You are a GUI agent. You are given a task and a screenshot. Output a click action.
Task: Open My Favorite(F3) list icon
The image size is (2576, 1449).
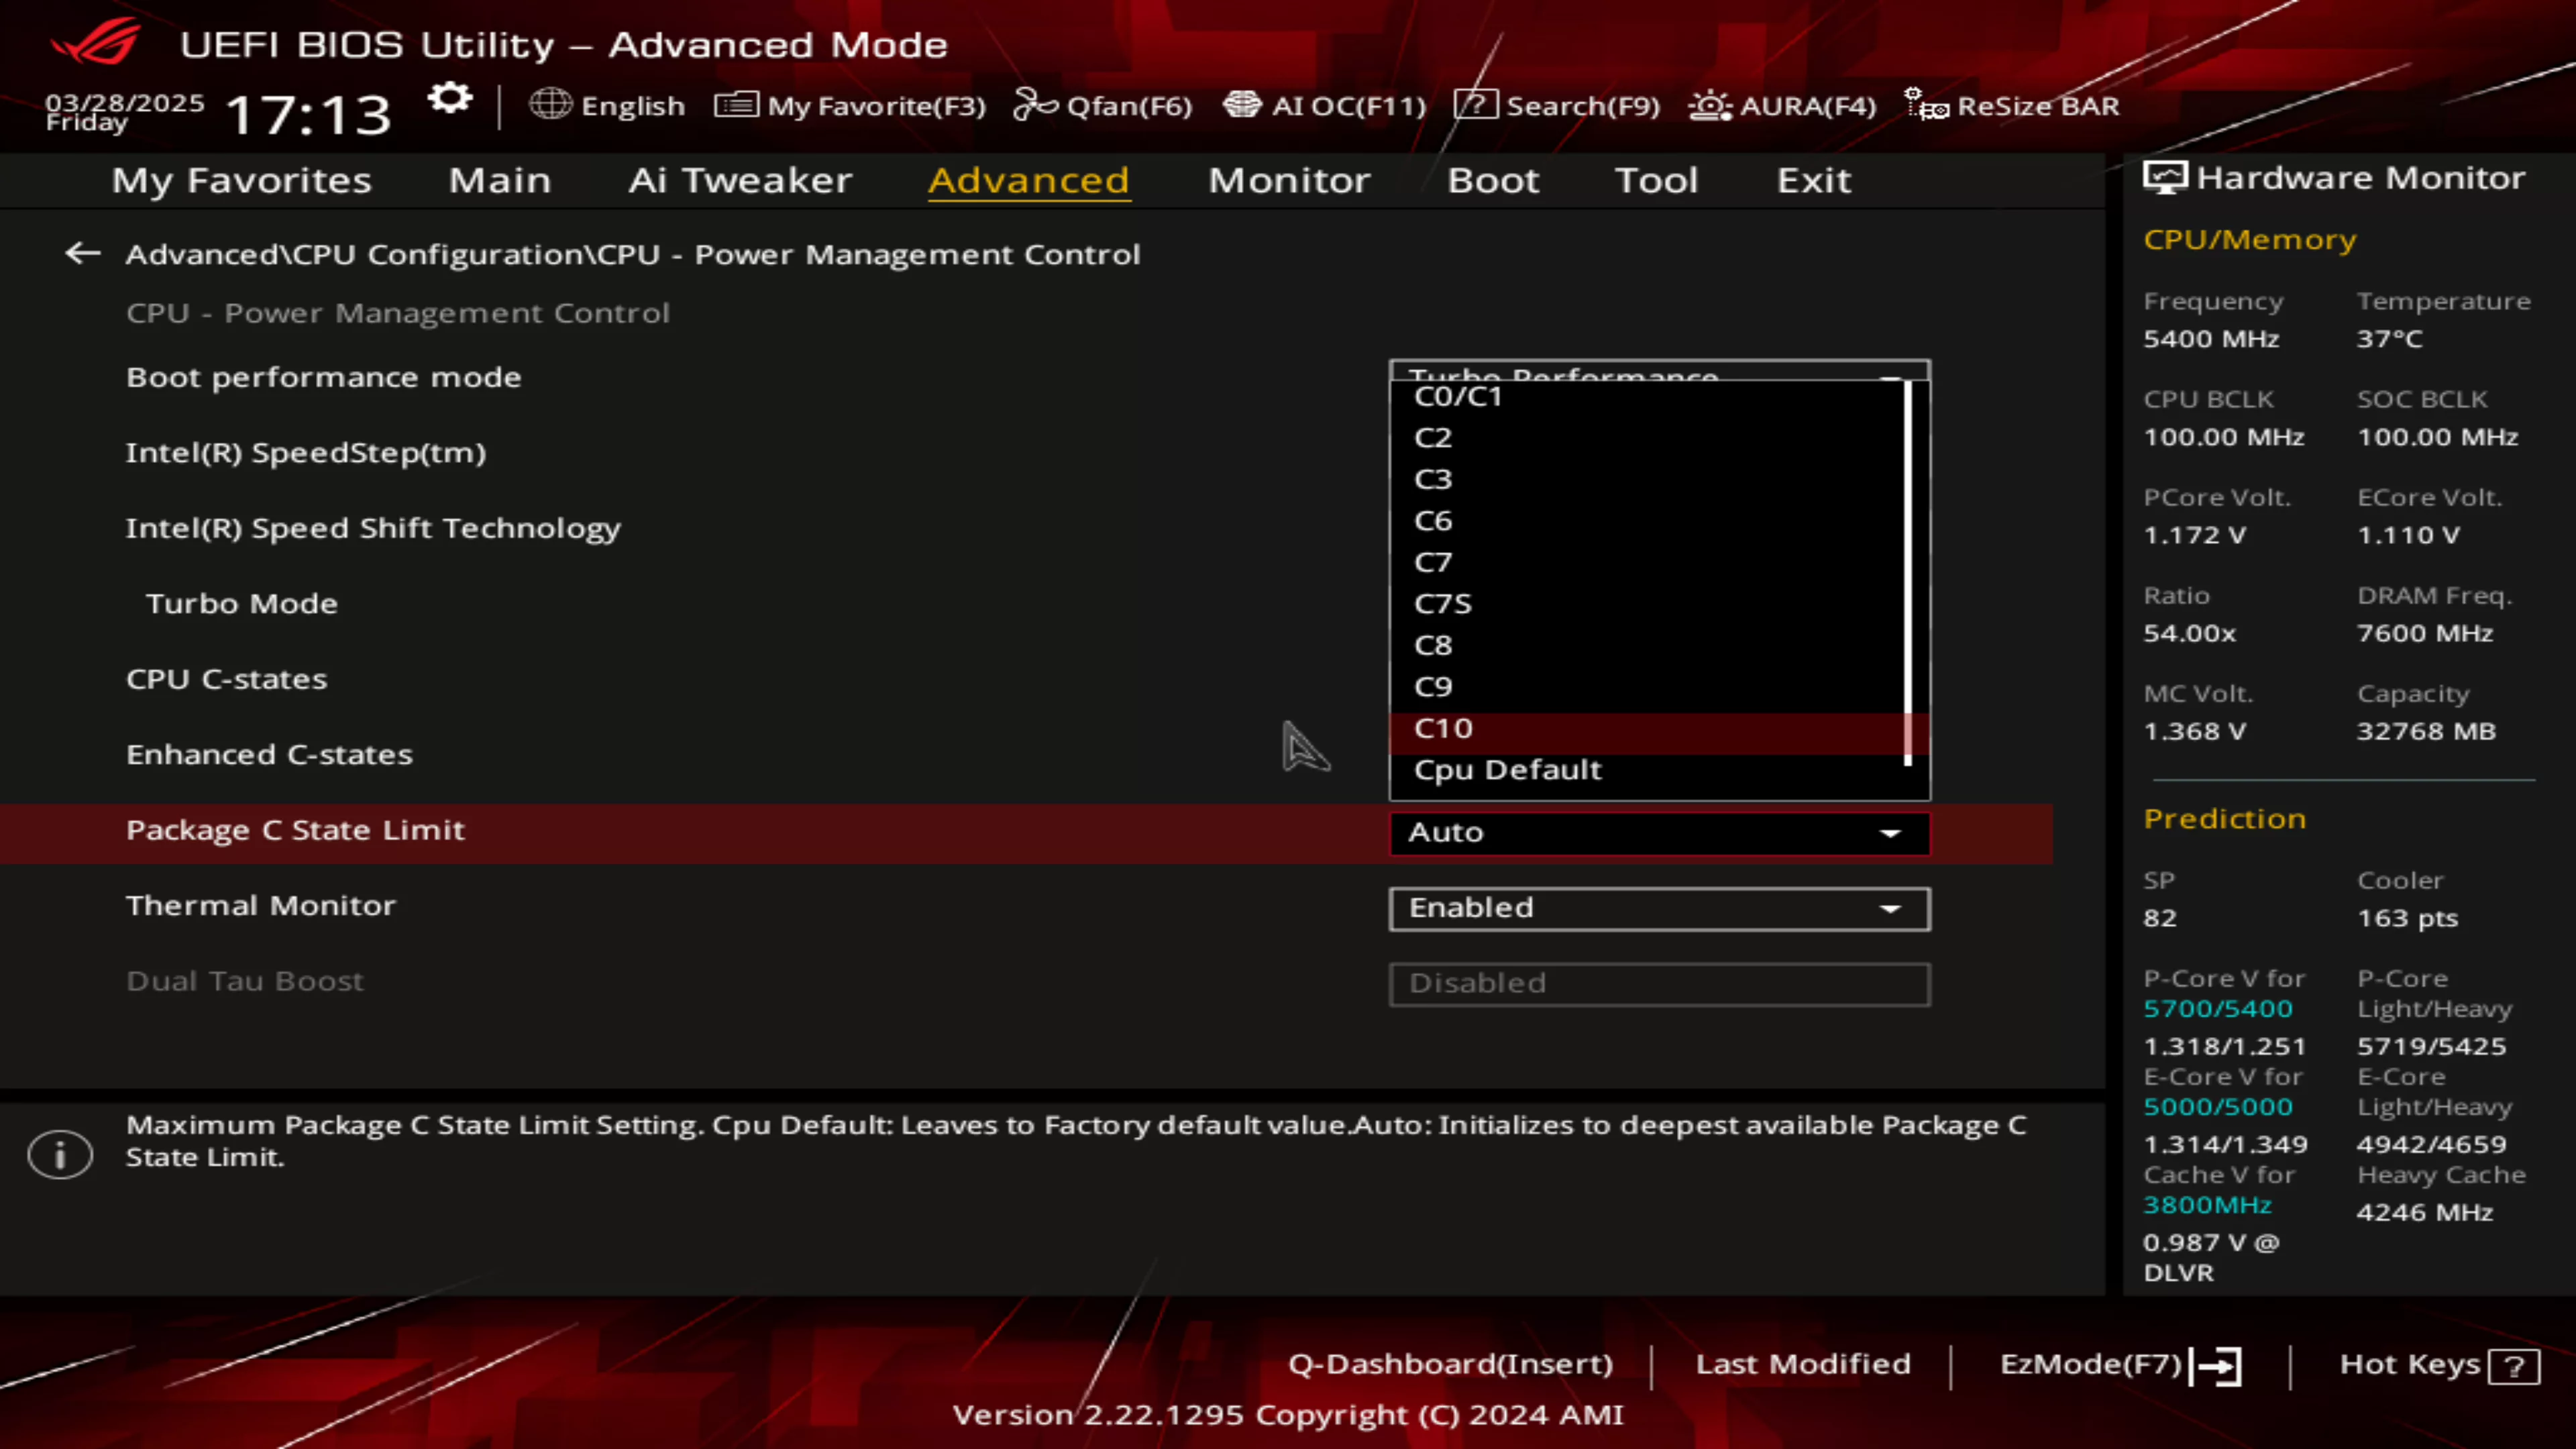tap(736, 104)
